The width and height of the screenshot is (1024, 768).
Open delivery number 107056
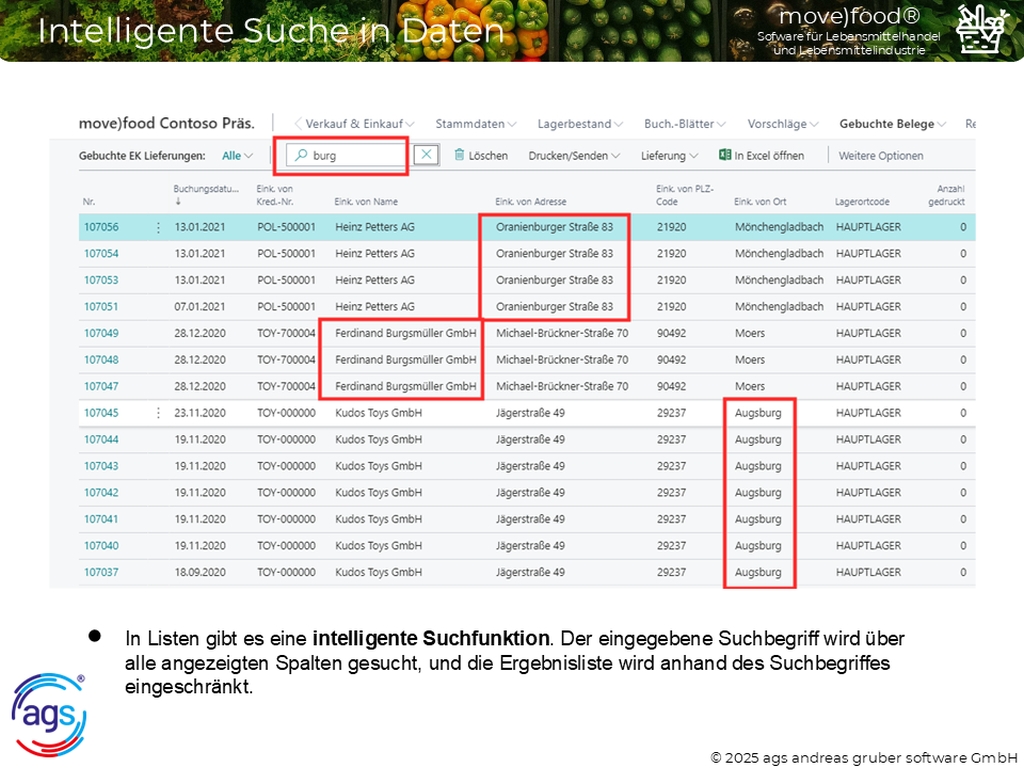101,227
